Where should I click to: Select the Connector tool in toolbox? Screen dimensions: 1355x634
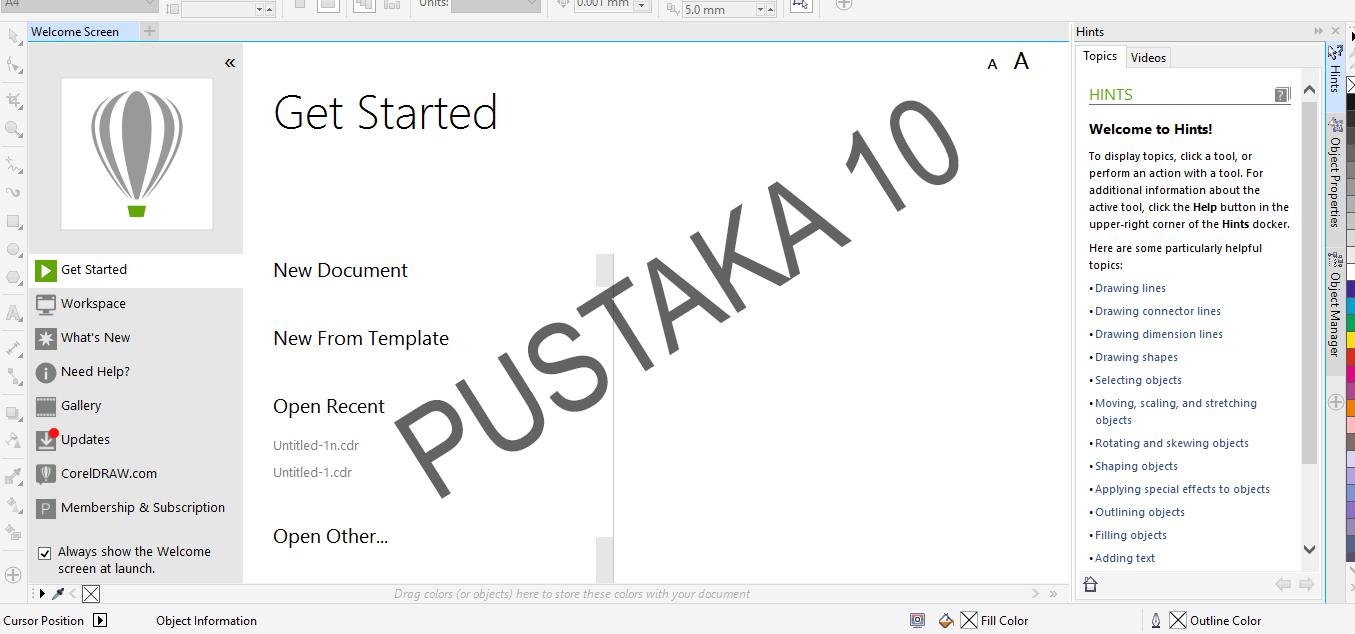point(13,377)
